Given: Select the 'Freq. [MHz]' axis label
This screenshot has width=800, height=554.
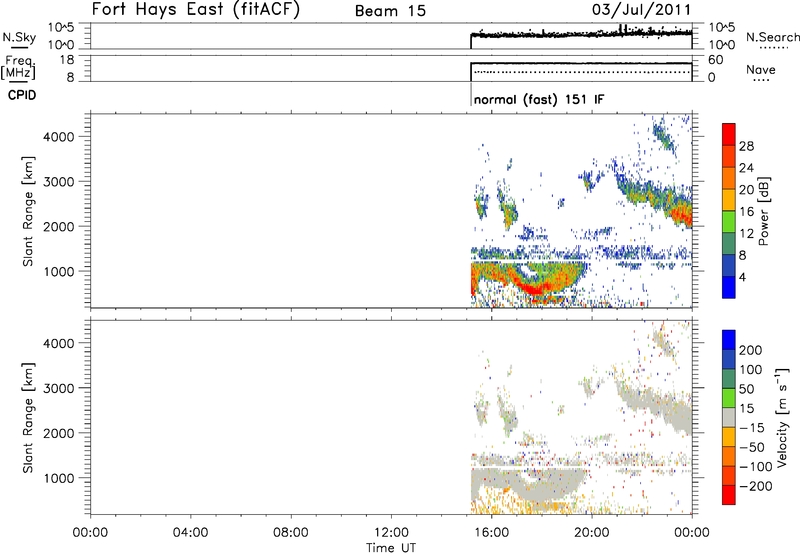Looking at the screenshot, I should 18,68.
